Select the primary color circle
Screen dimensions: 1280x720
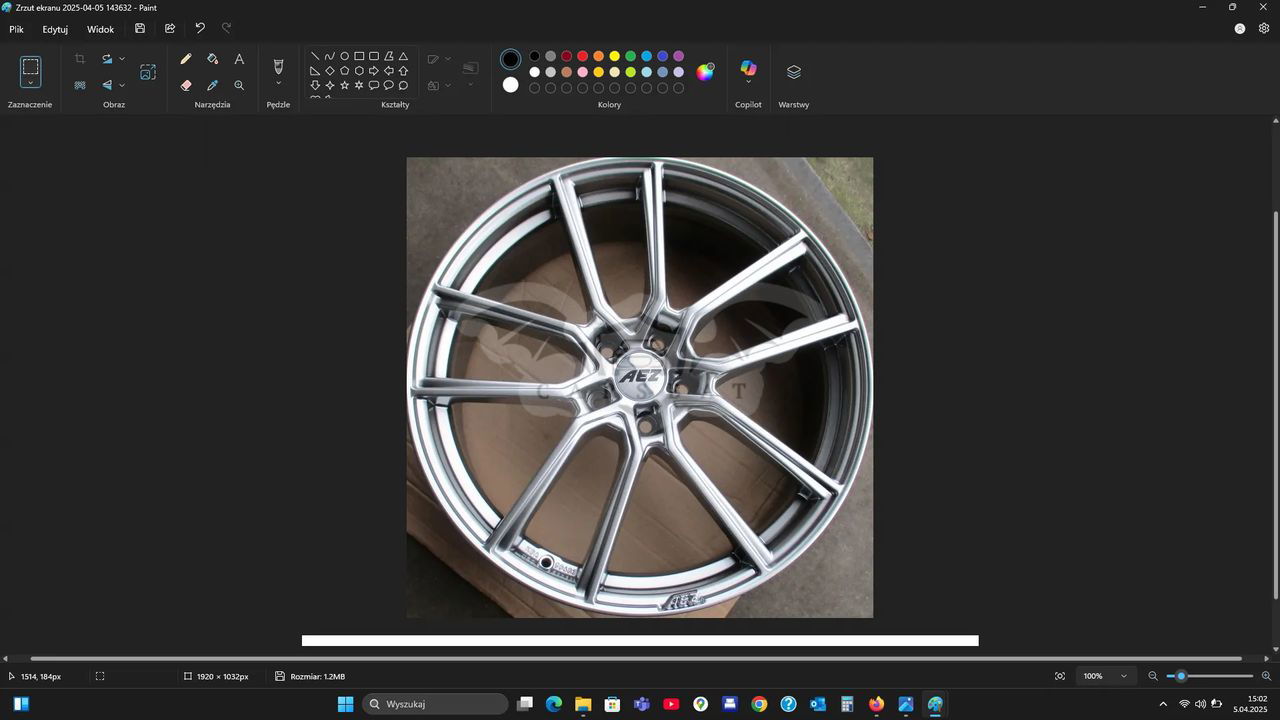pos(511,60)
